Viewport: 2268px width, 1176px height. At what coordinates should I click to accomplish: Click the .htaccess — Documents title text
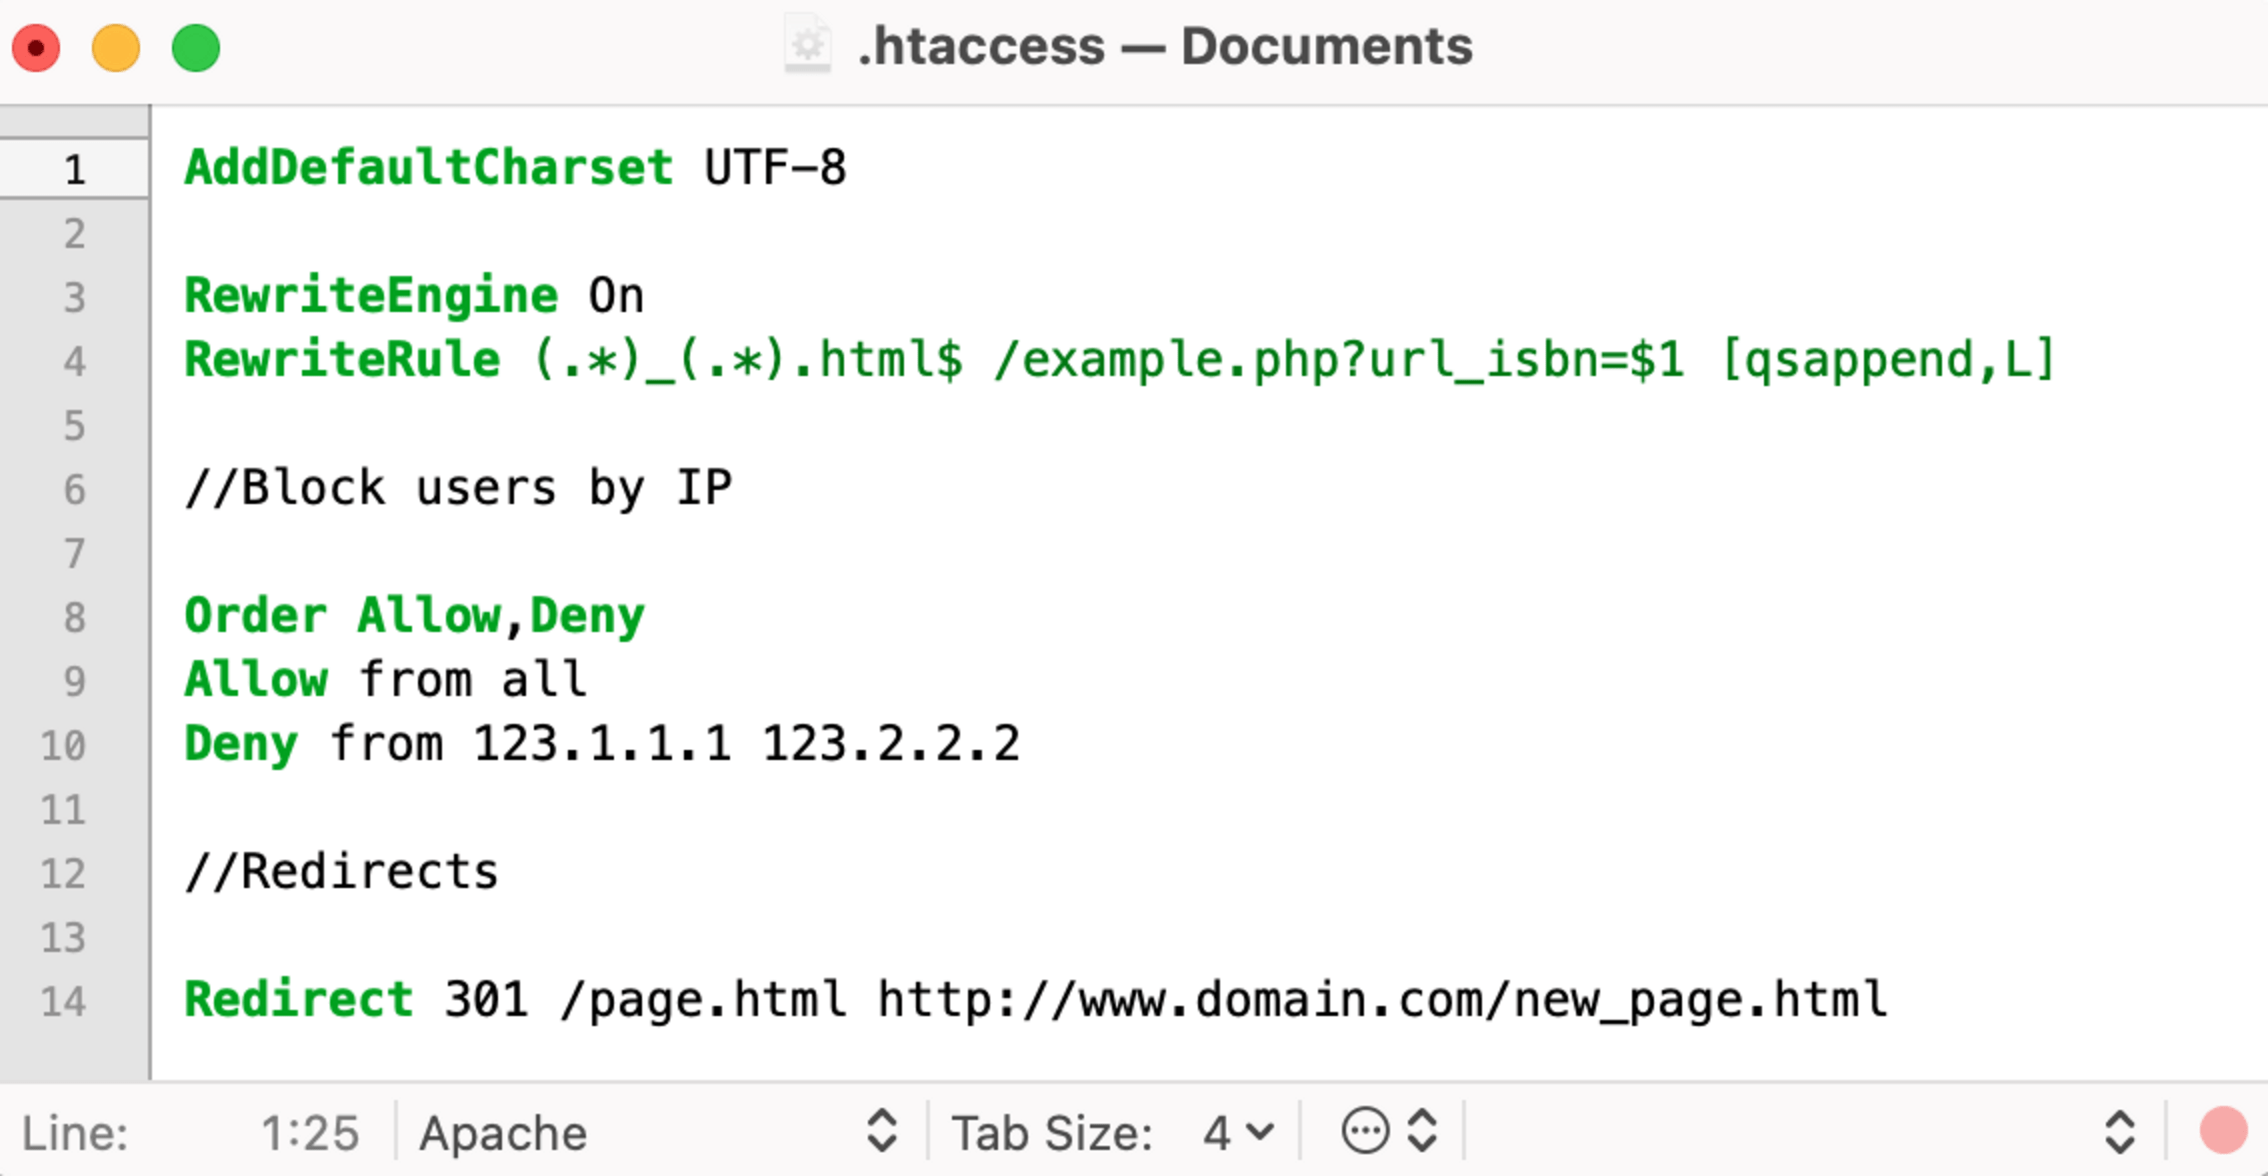(x=1164, y=46)
